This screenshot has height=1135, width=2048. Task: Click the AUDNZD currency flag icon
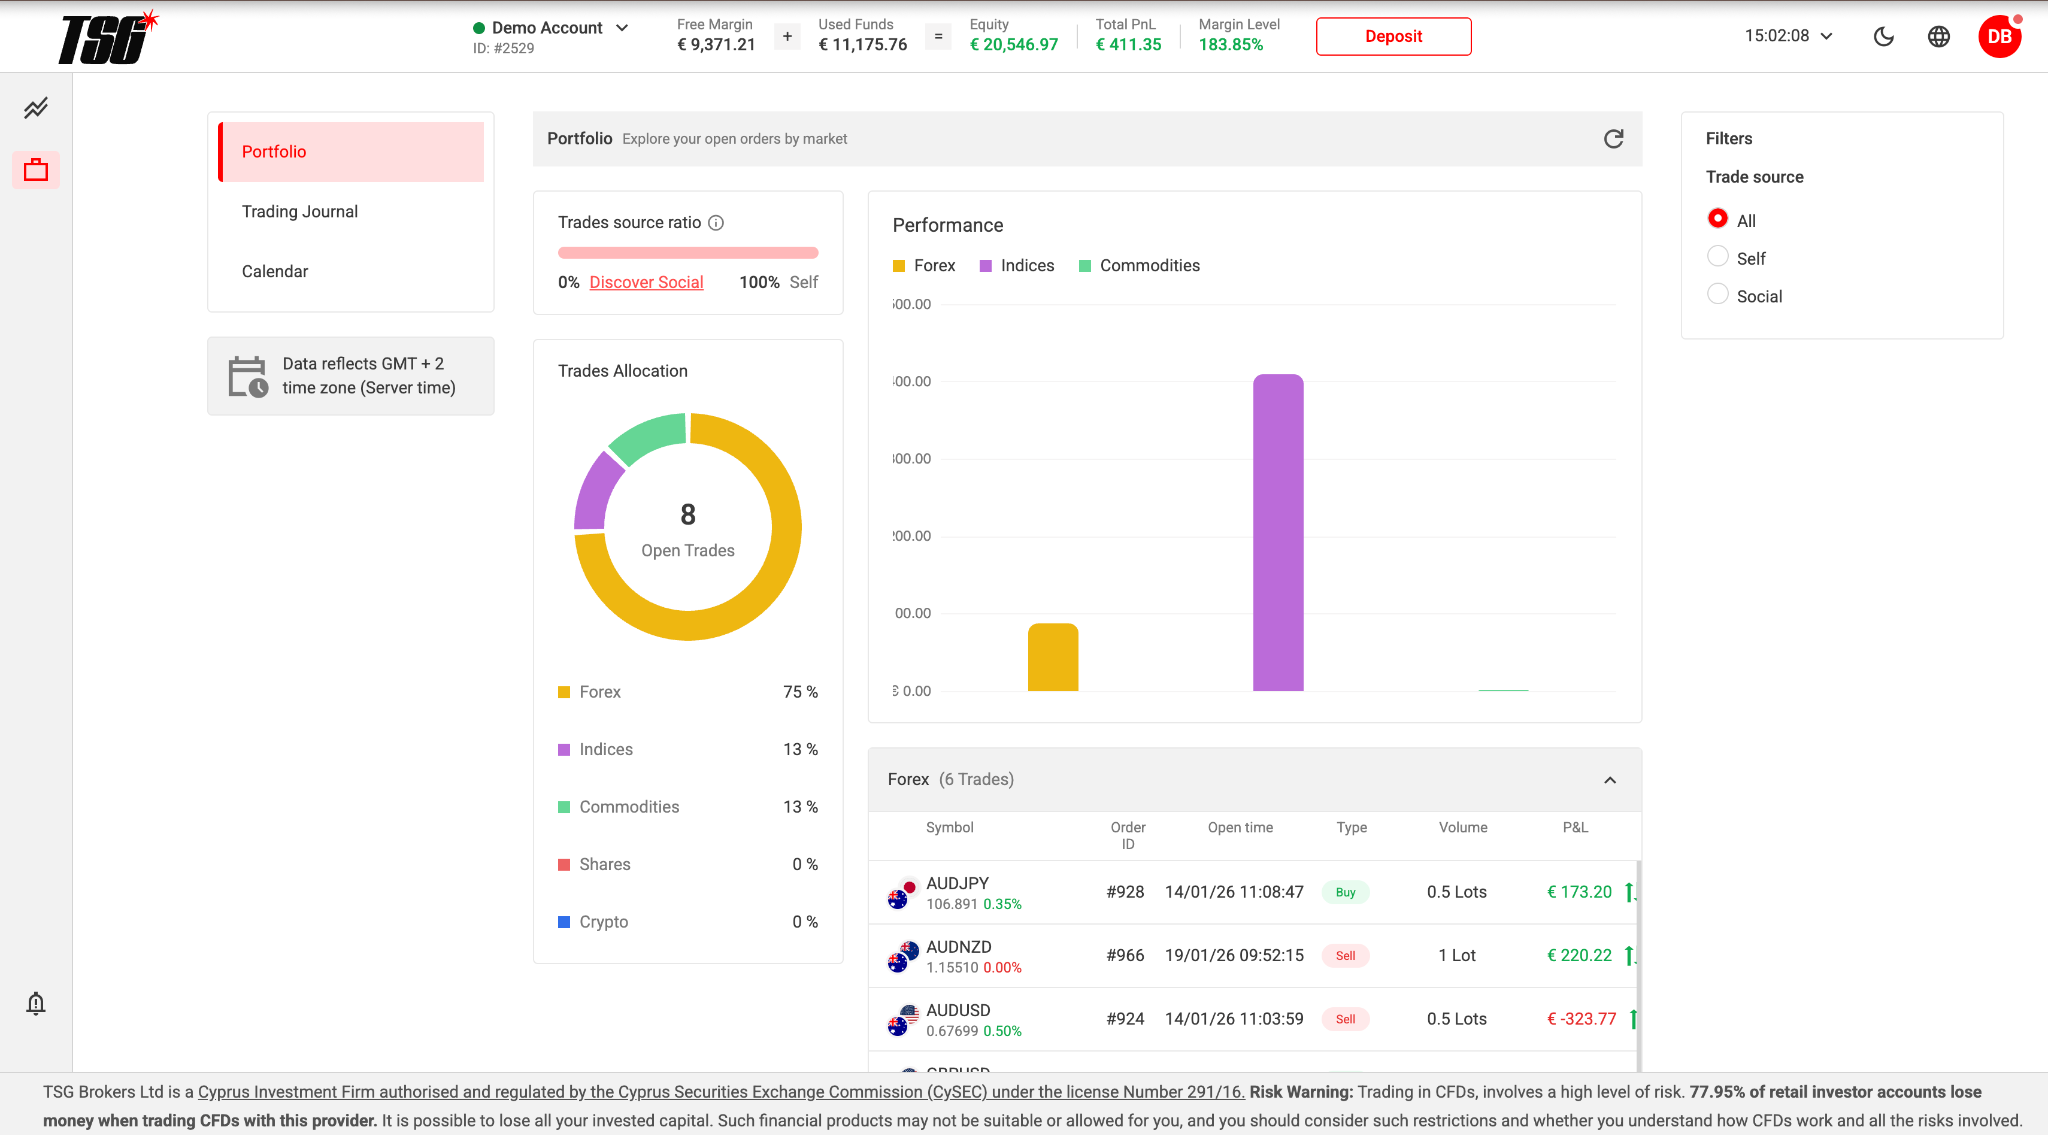coord(903,956)
